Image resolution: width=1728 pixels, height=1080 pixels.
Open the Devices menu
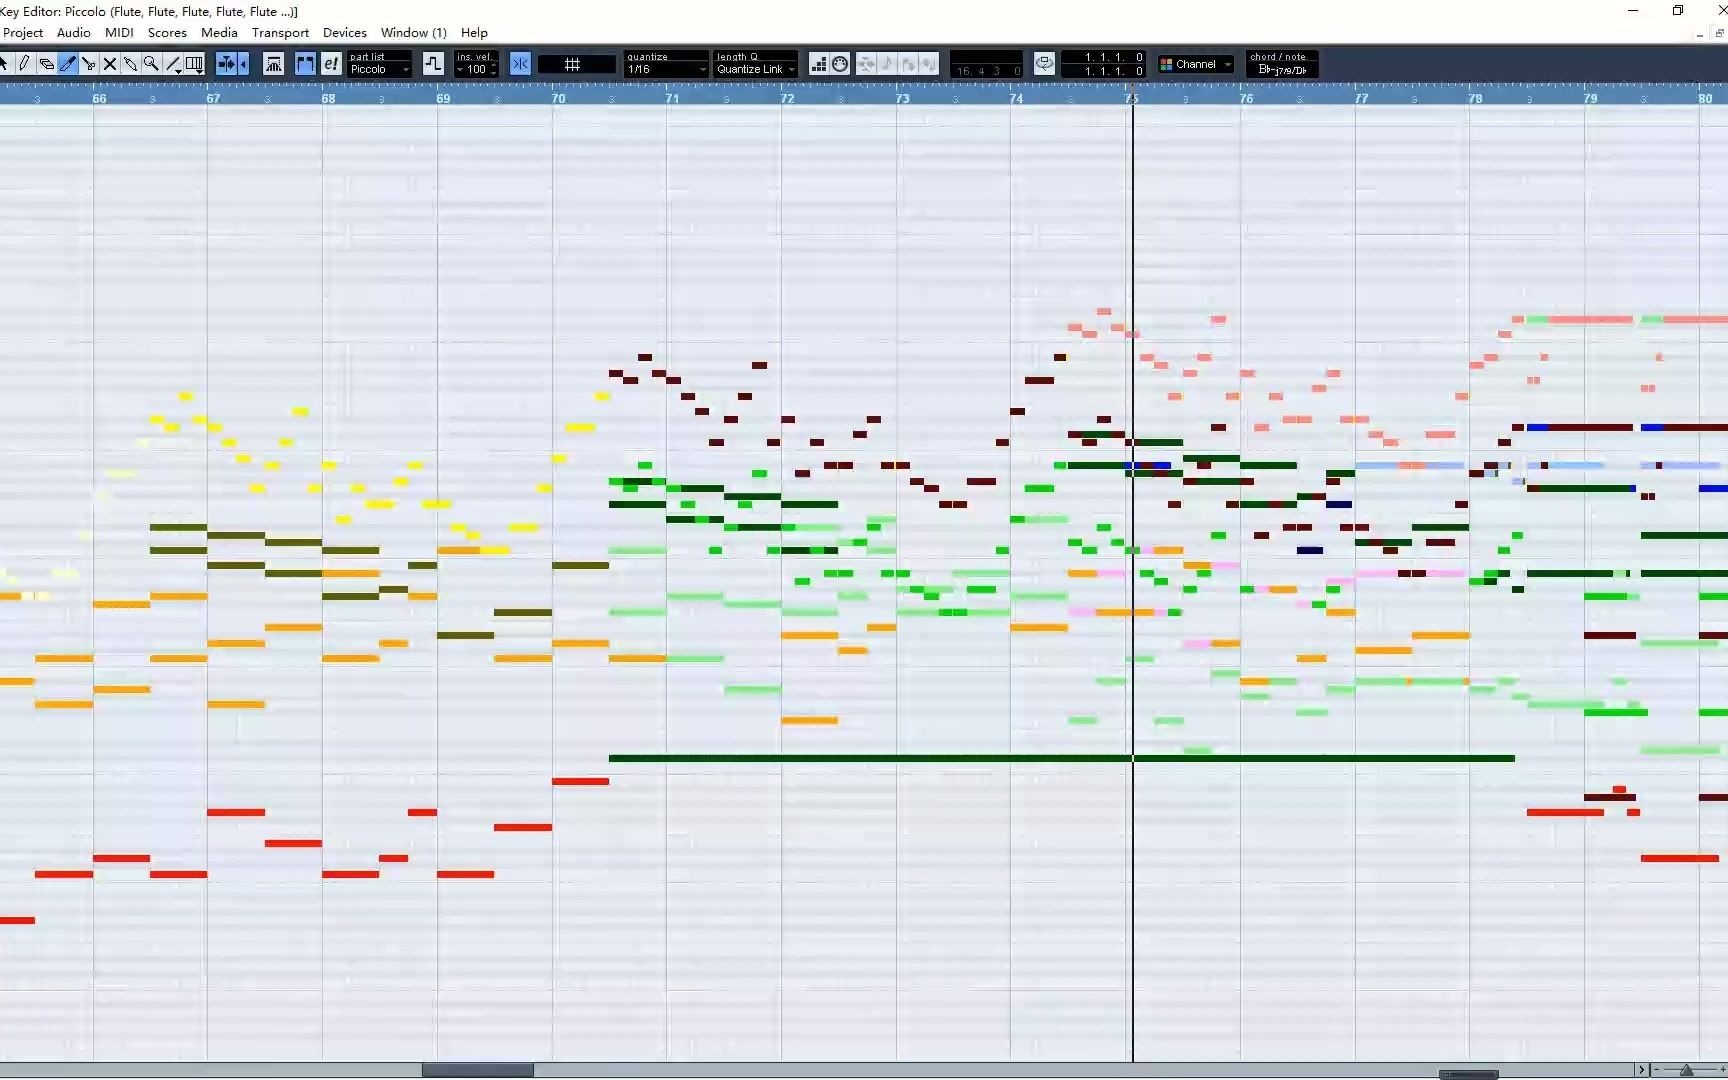pyautogui.click(x=345, y=33)
